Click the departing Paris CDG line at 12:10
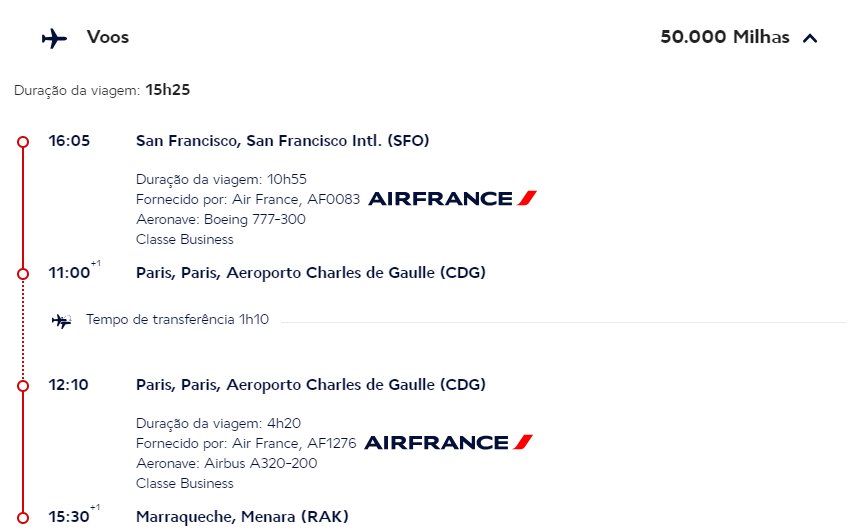 click(x=311, y=385)
